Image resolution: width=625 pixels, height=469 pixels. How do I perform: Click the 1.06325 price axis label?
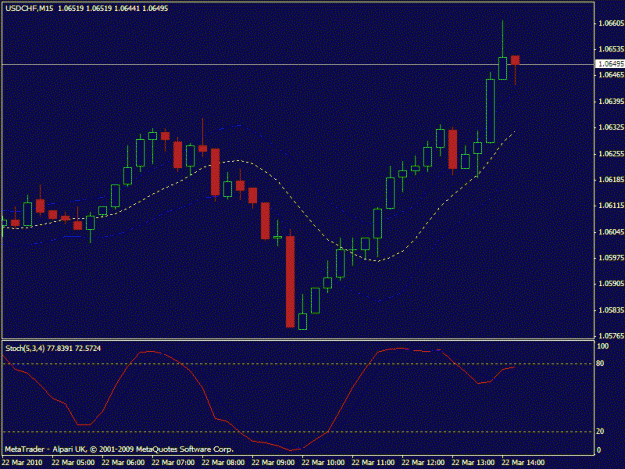click(x=611, y=128)
